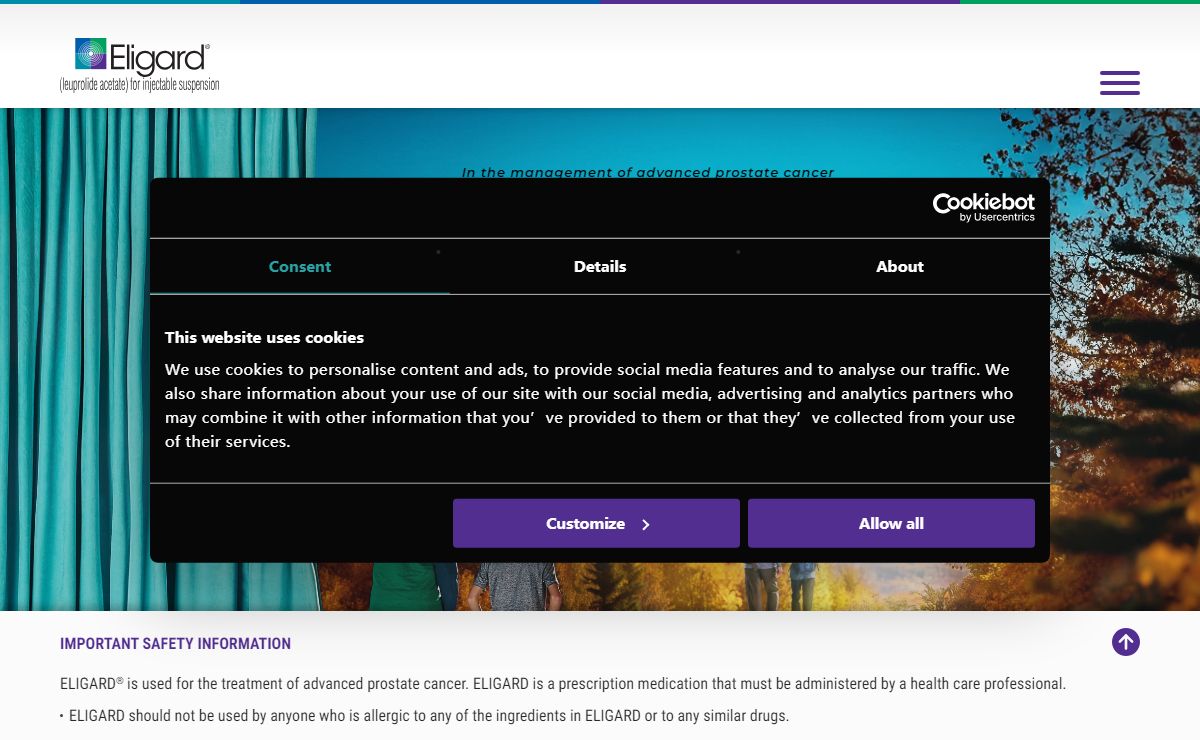Open the Cookiebot by Usercentrics logo
This screenshot has width=1200, height=740.
pos(984,207)
